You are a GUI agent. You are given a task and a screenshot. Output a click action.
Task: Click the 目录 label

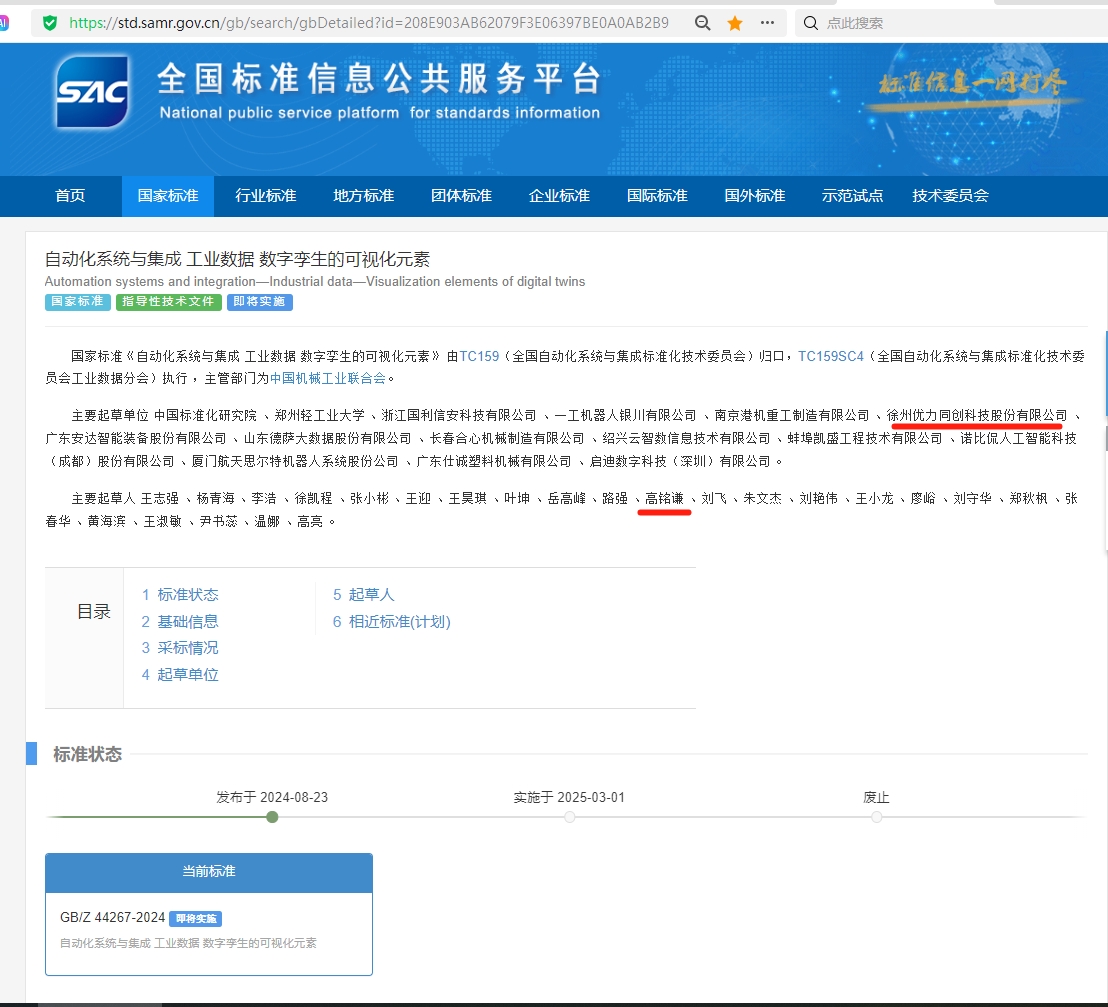pos(94,611)
